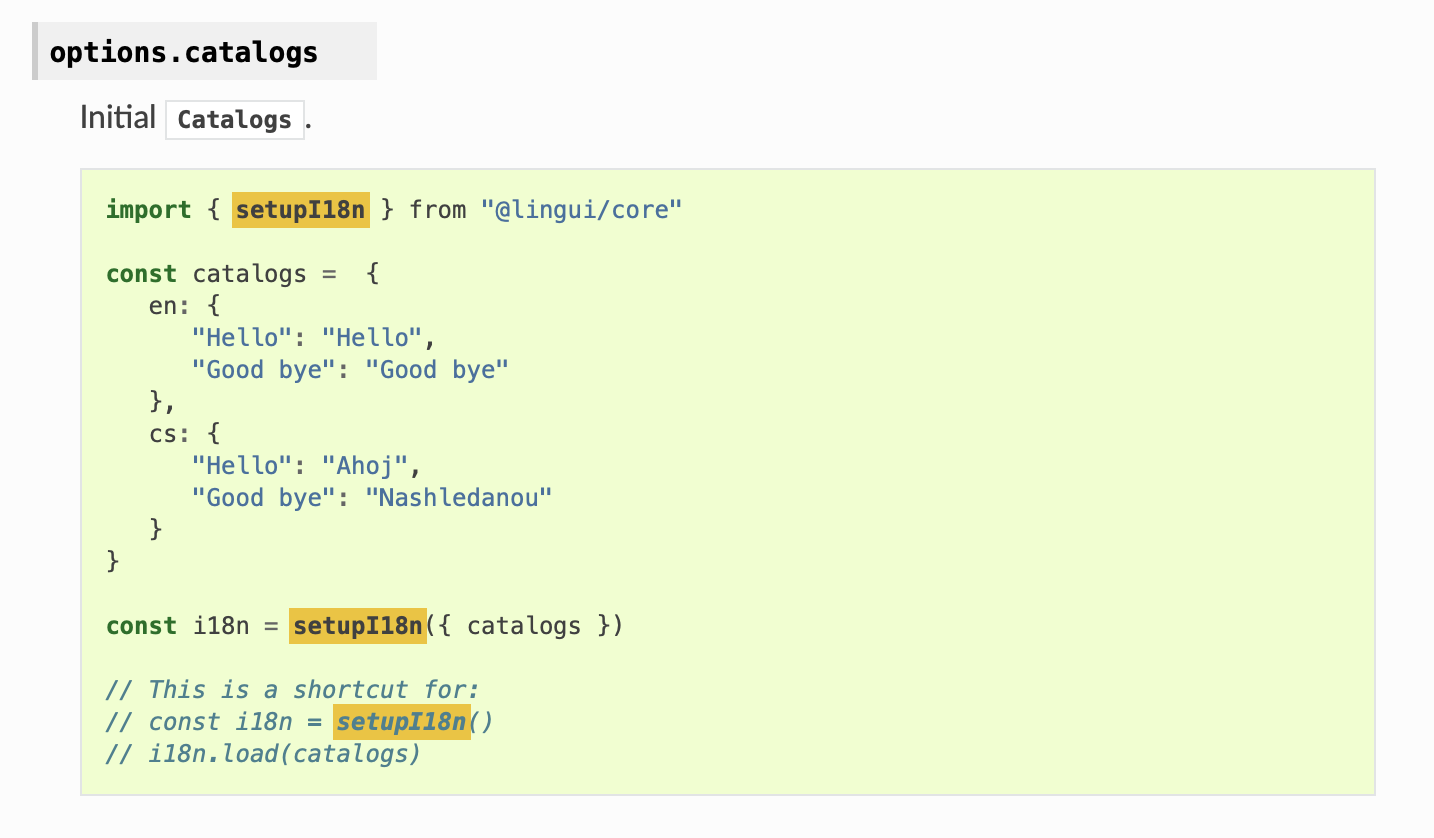Click the const catalogs declaration
1434x838 pixels.
click(200, 273)
